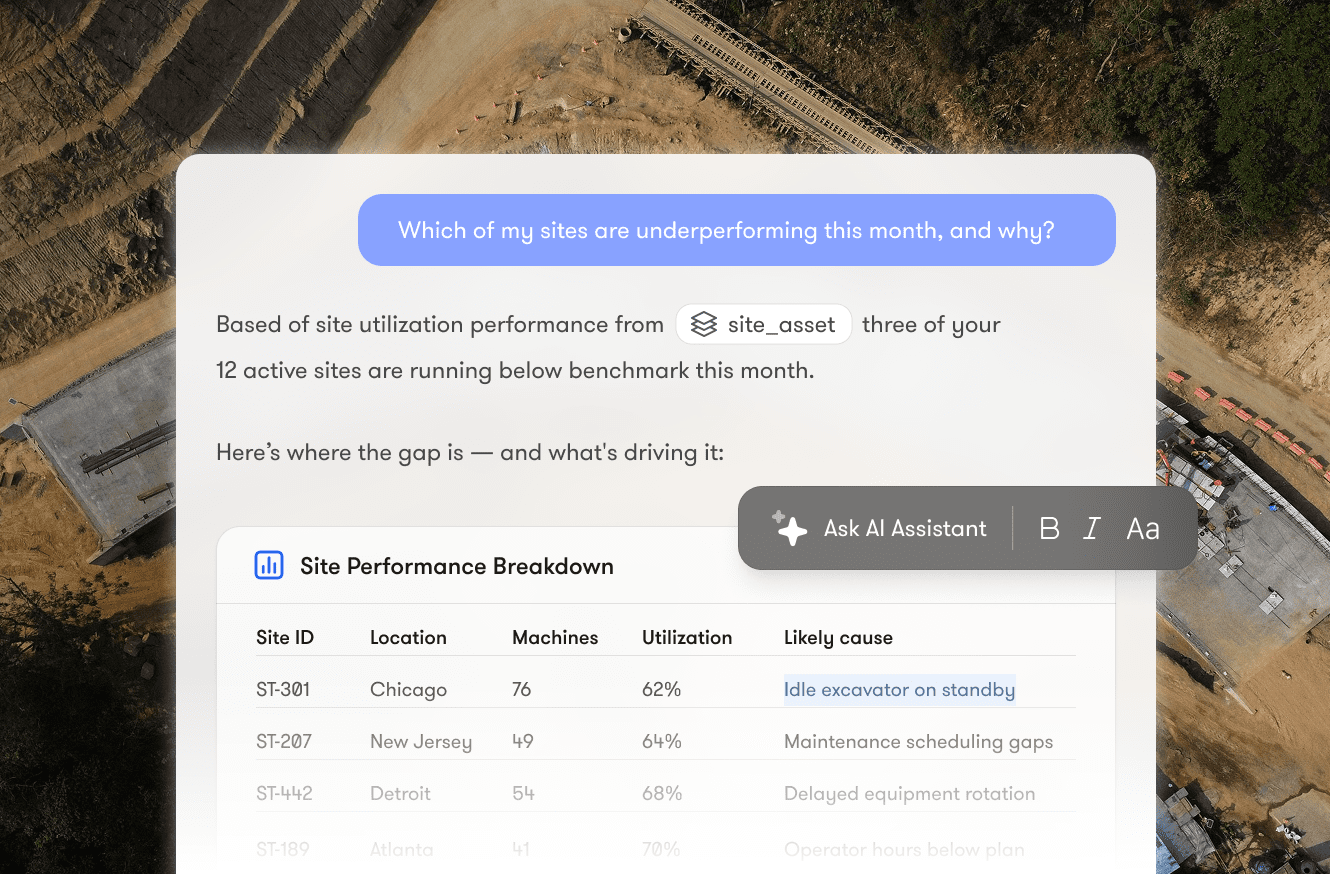Click the sentence starting Here's where the gap is
Screen dimensions: 1330x874
(x=470, y=453)
